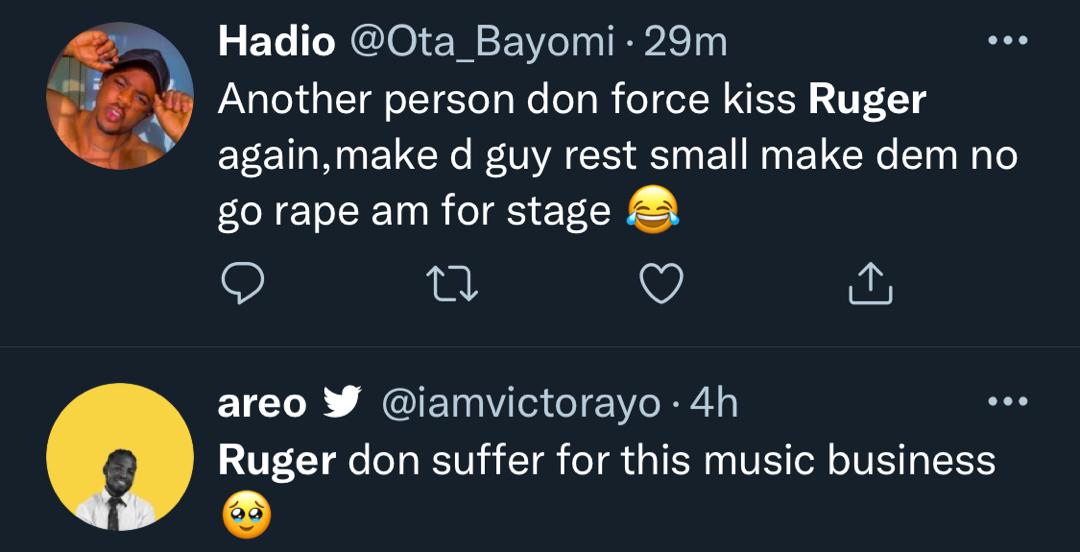This screenshot has width=1080, height=552.
Task: Open the 29m timestamp on Hadio's tweet
Action: 686,42
